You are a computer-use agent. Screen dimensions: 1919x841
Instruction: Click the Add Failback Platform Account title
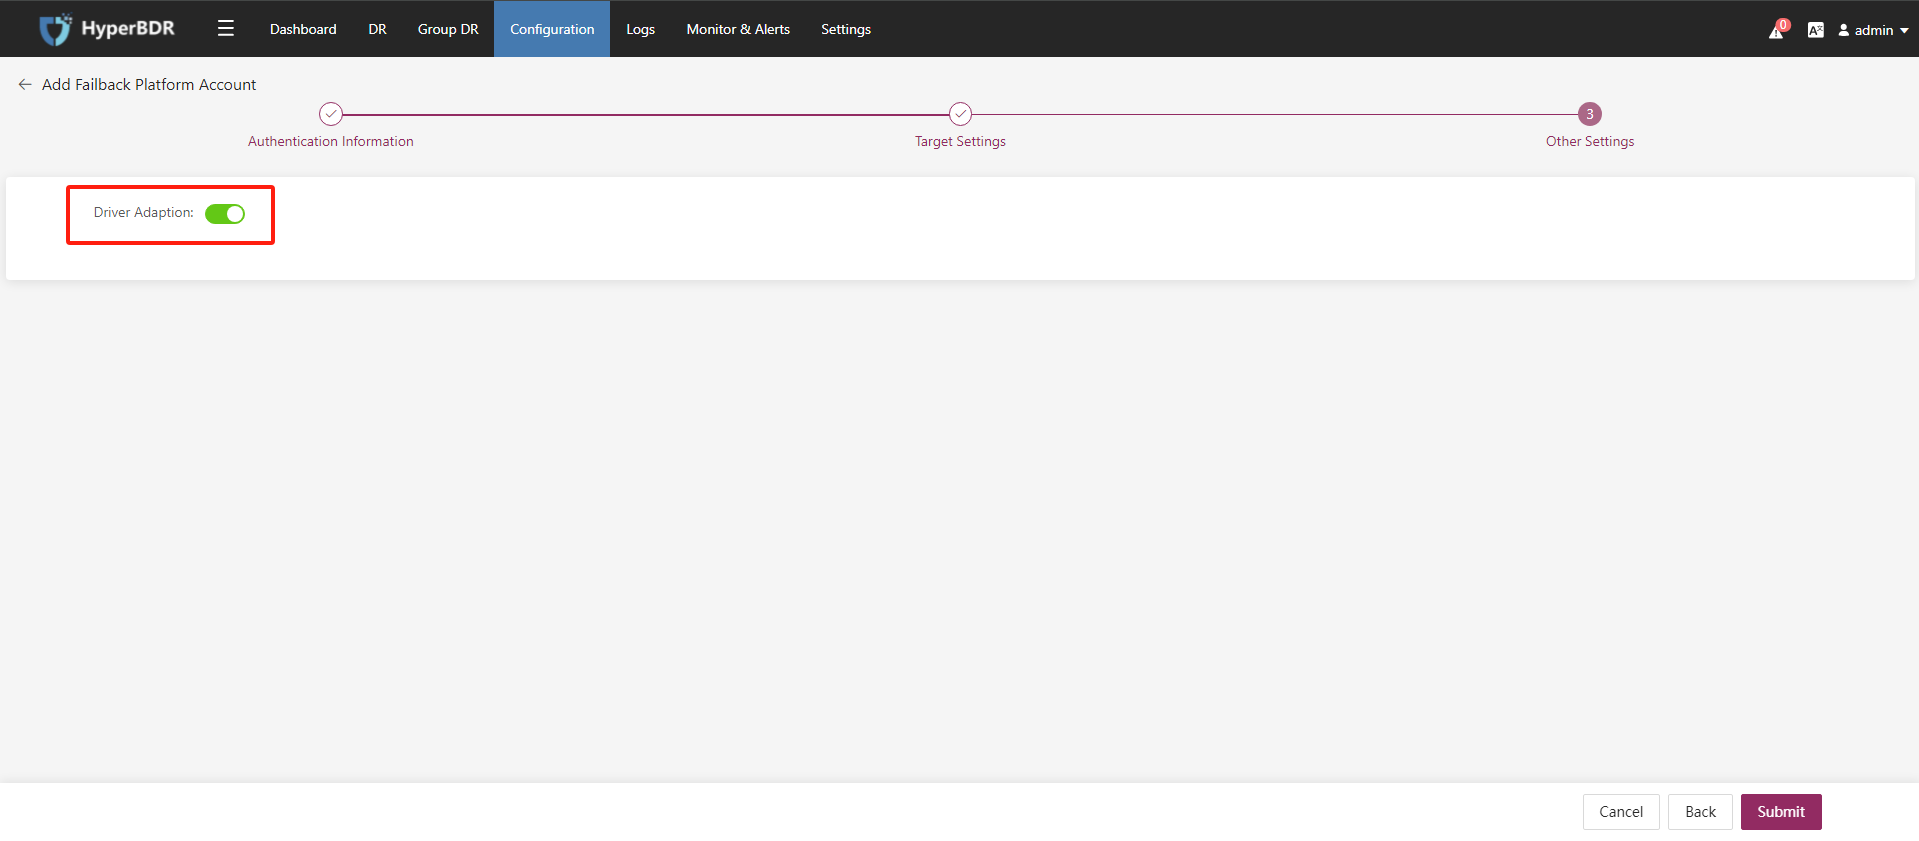tap(149, 85)
